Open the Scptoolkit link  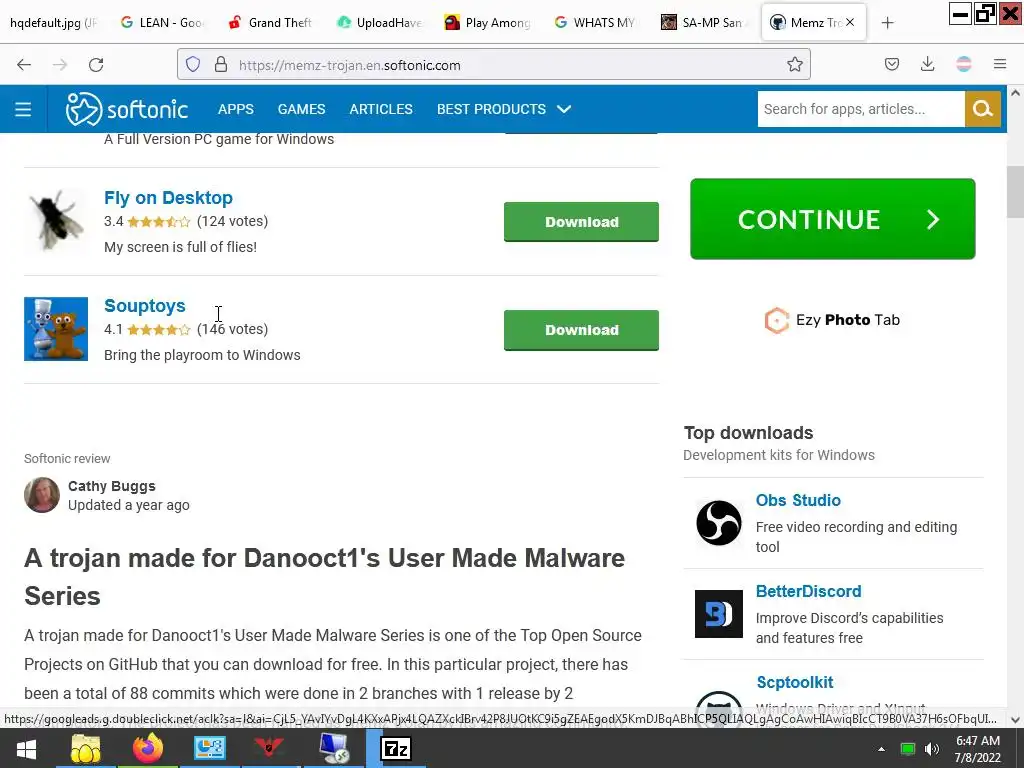coord(795,682)
